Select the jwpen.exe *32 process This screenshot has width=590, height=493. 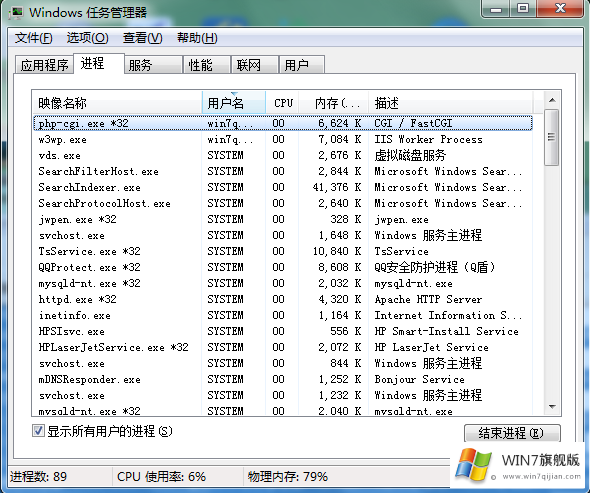[x=283, y=219]
